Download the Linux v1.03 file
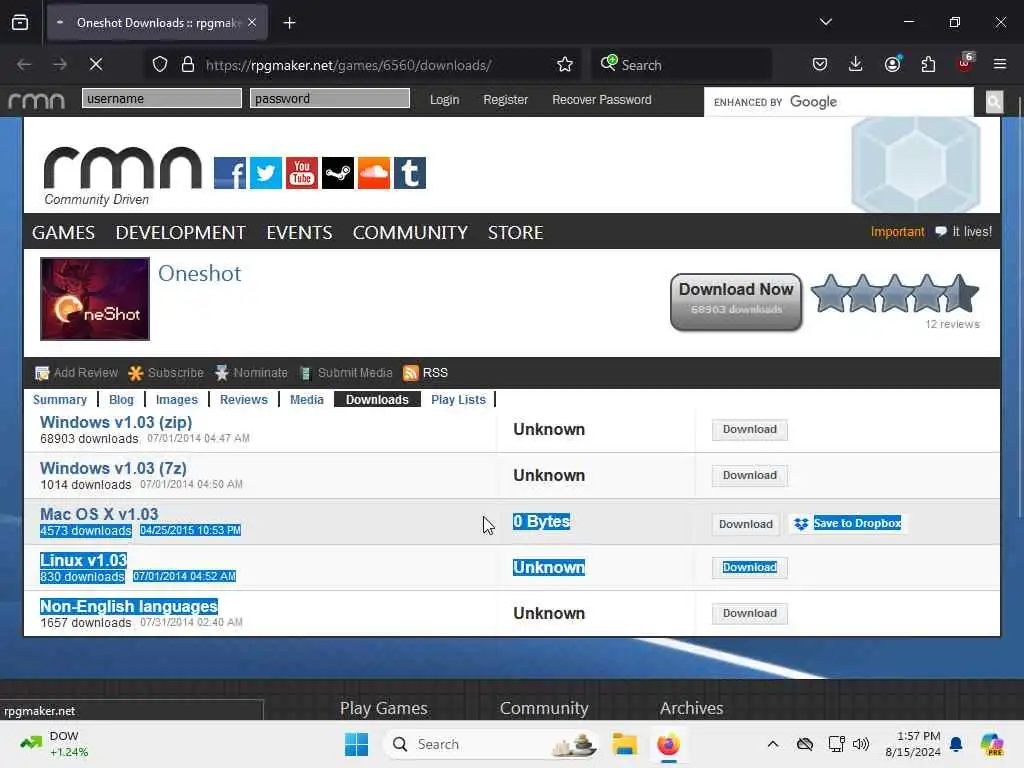1024x768 pixels. click(x=750, y=568)
